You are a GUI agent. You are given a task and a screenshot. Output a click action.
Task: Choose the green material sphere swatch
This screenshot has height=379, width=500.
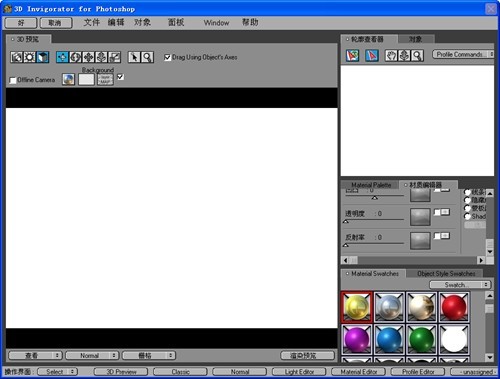coord(421,339)
